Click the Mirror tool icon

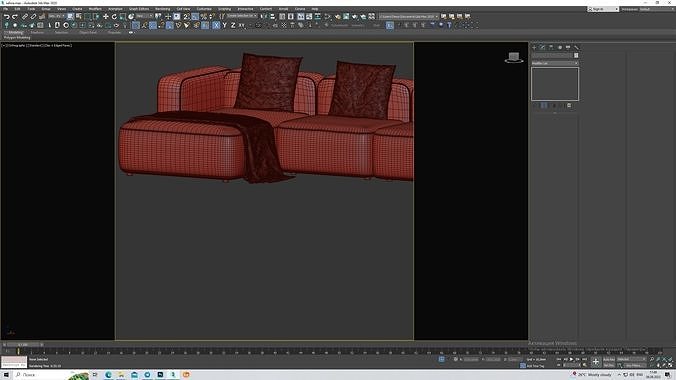click(263, 16)
